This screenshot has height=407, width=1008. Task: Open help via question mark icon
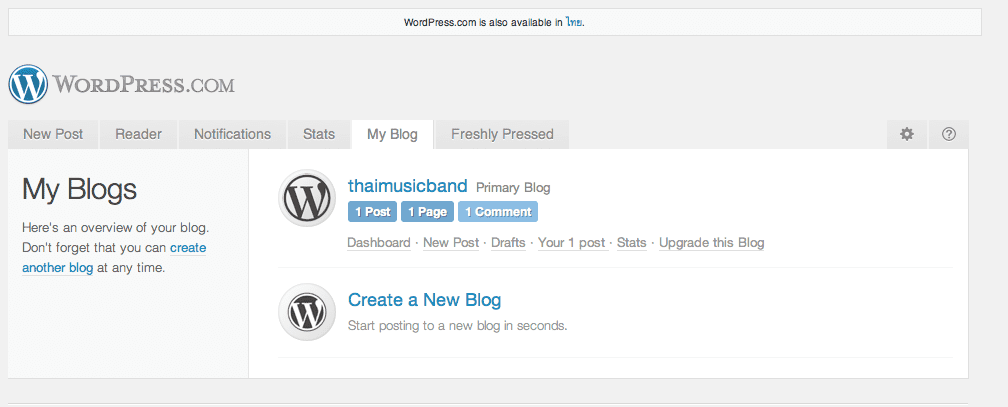(x=948, y=134)
